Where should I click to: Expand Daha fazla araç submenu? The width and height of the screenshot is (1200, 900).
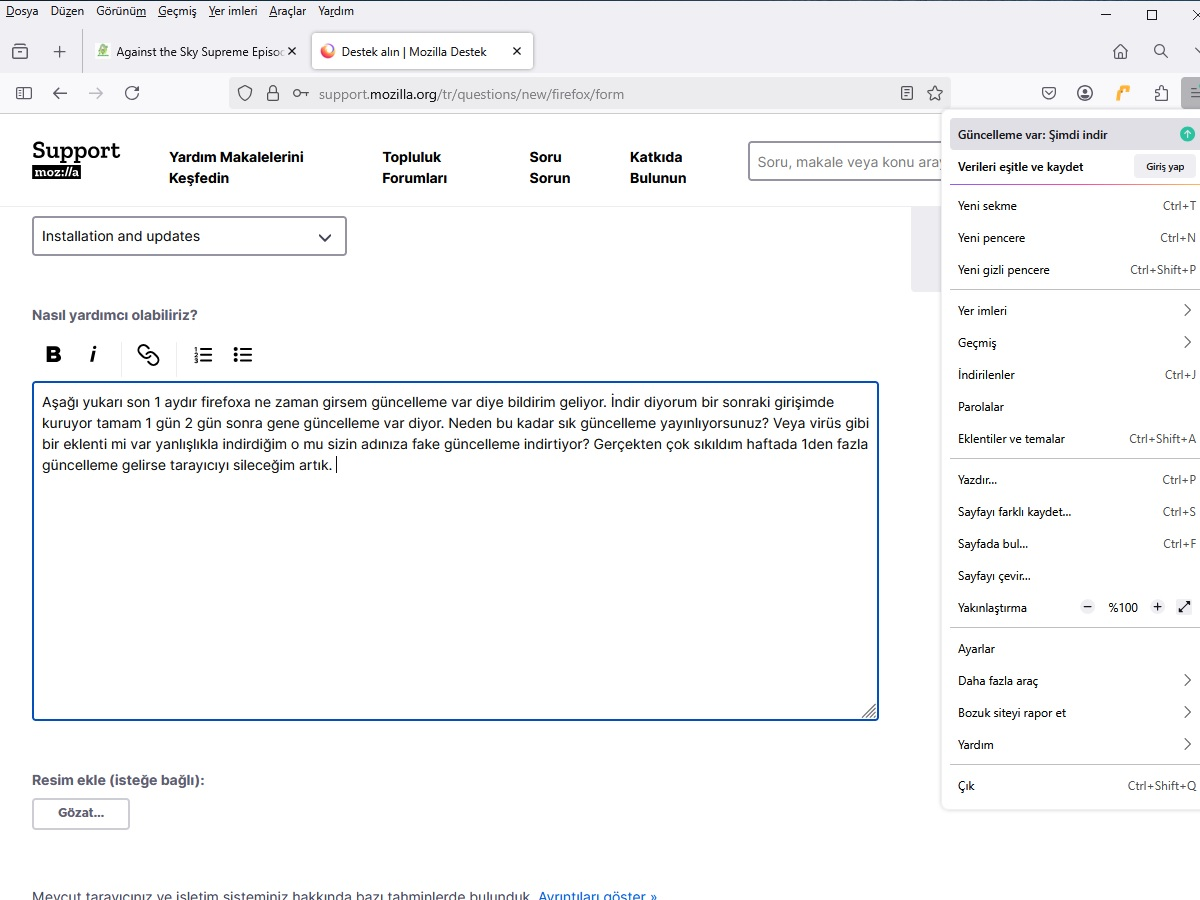pyautogui.click(x=1075, y=681)
